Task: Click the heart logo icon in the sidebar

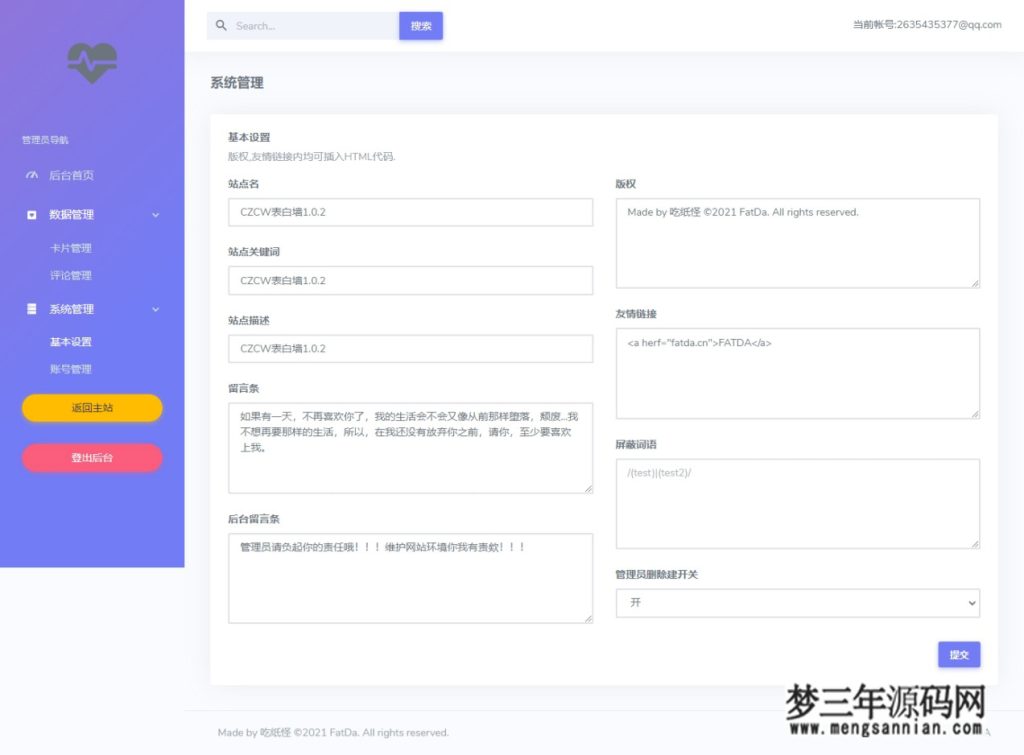Action: 92,61
